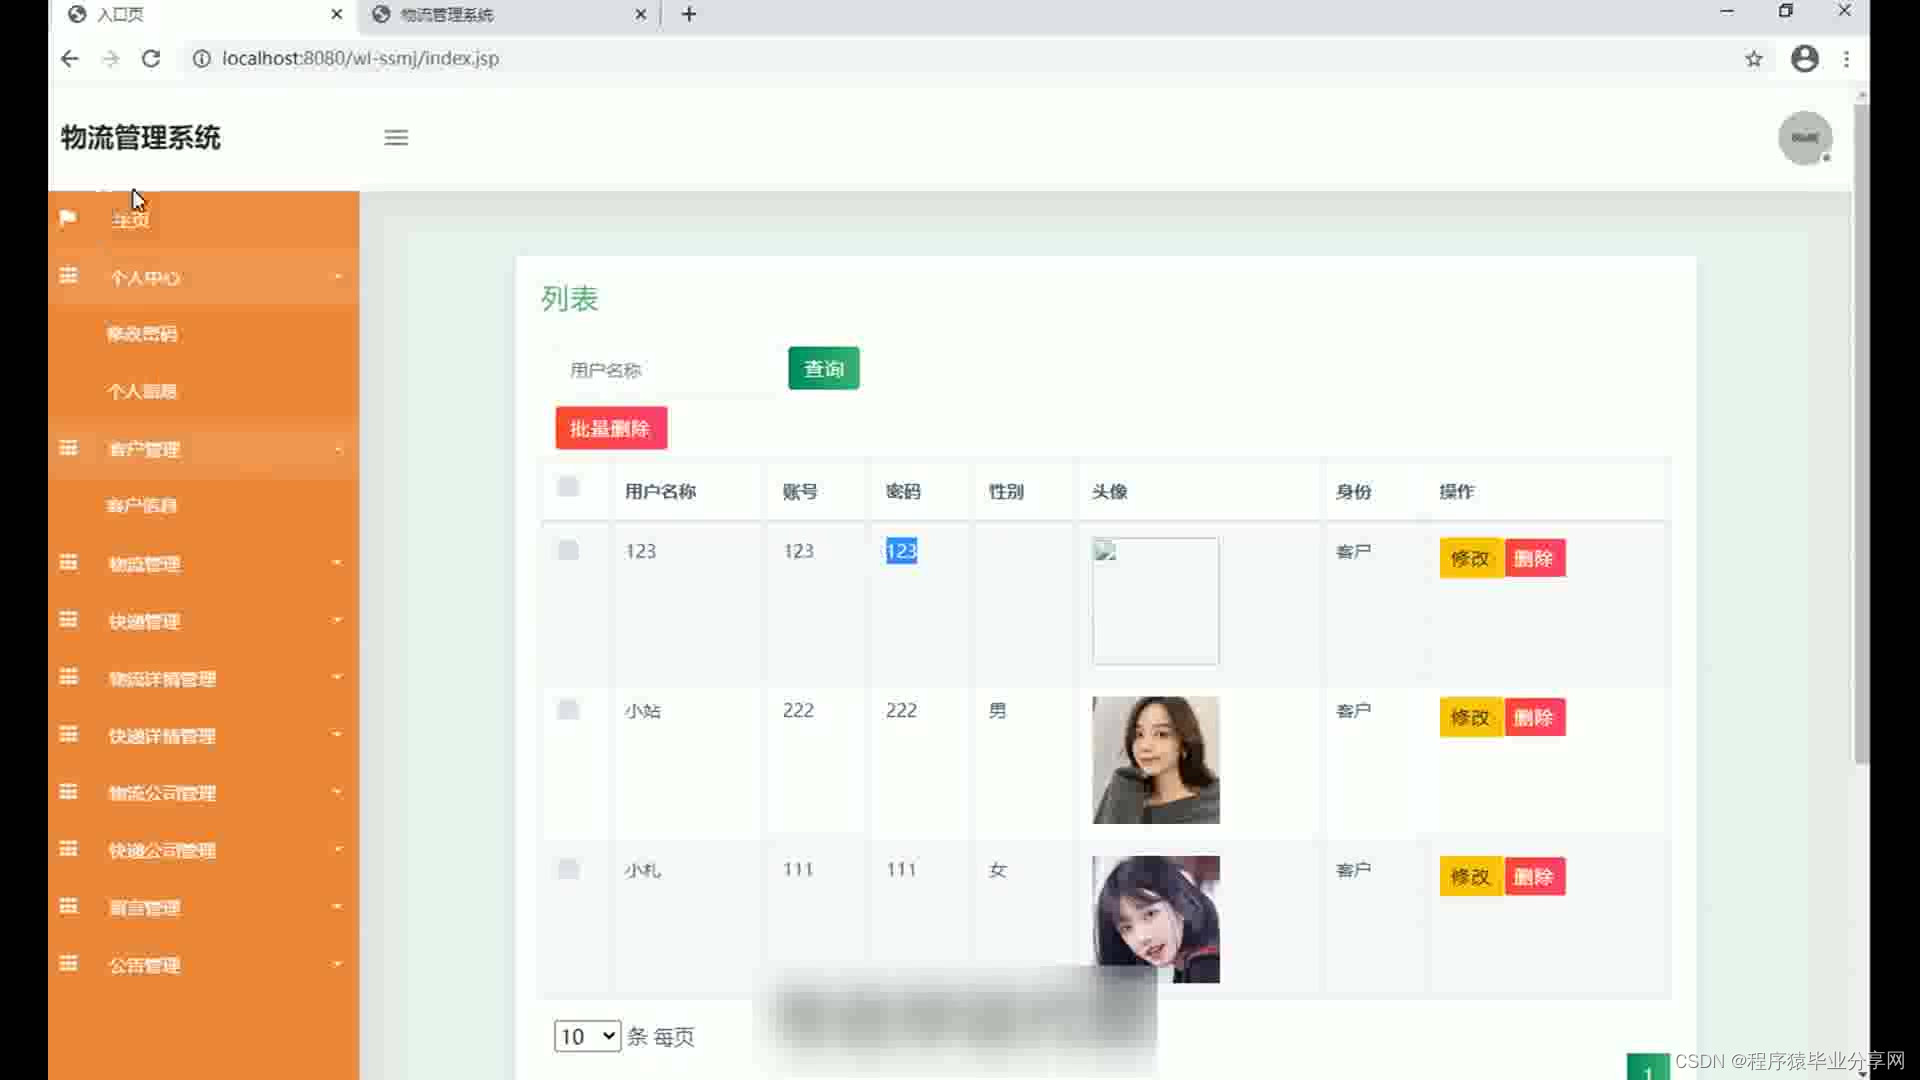1920x1080 pixels.
Task: Click the hamburger menu toggle icon
Action: (x=396, y=138)
